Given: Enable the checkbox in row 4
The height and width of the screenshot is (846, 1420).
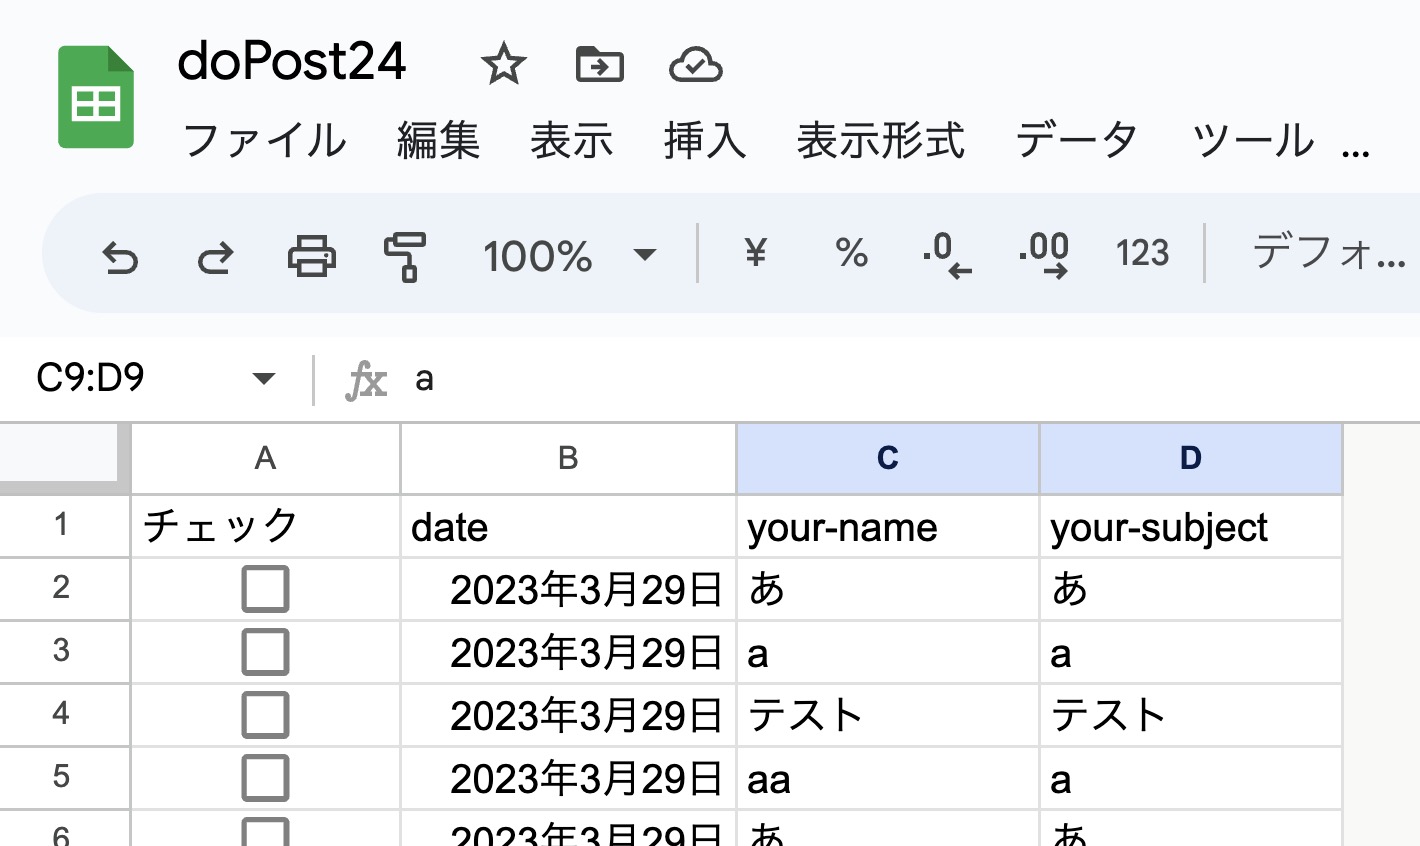Looking at the screenshot, I should [x=265, y=715].
